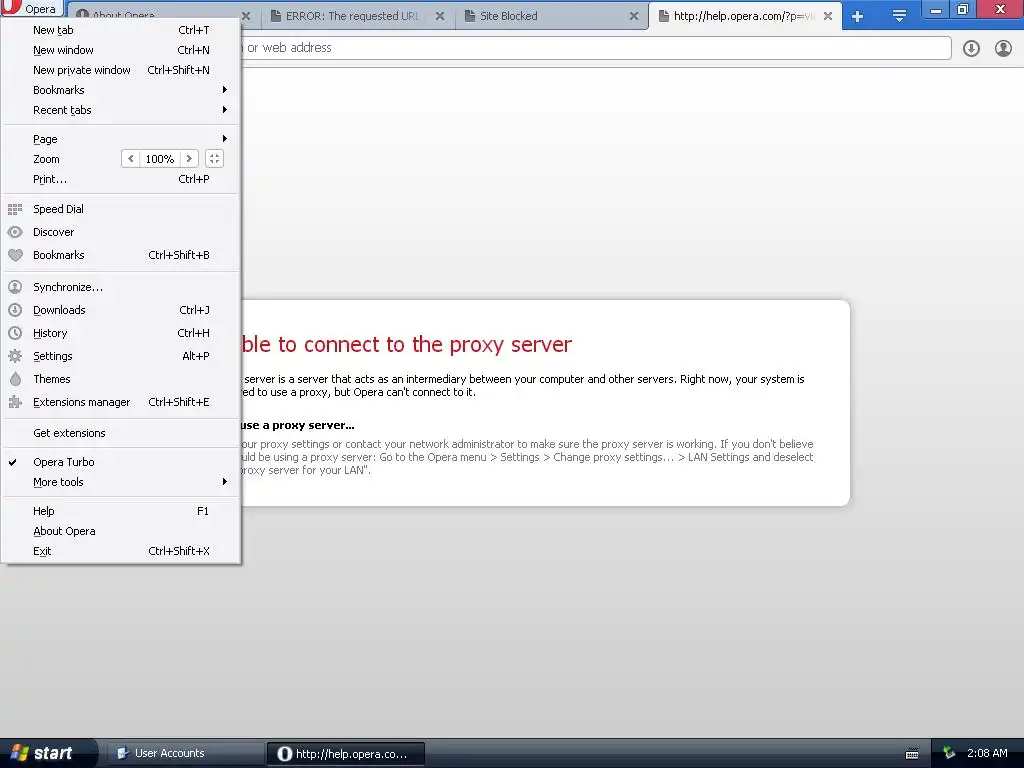The width and height of the screenshot is (1024, 768).
Task: Choose Exit from the Opera menu
Action: tap(121, 551)
